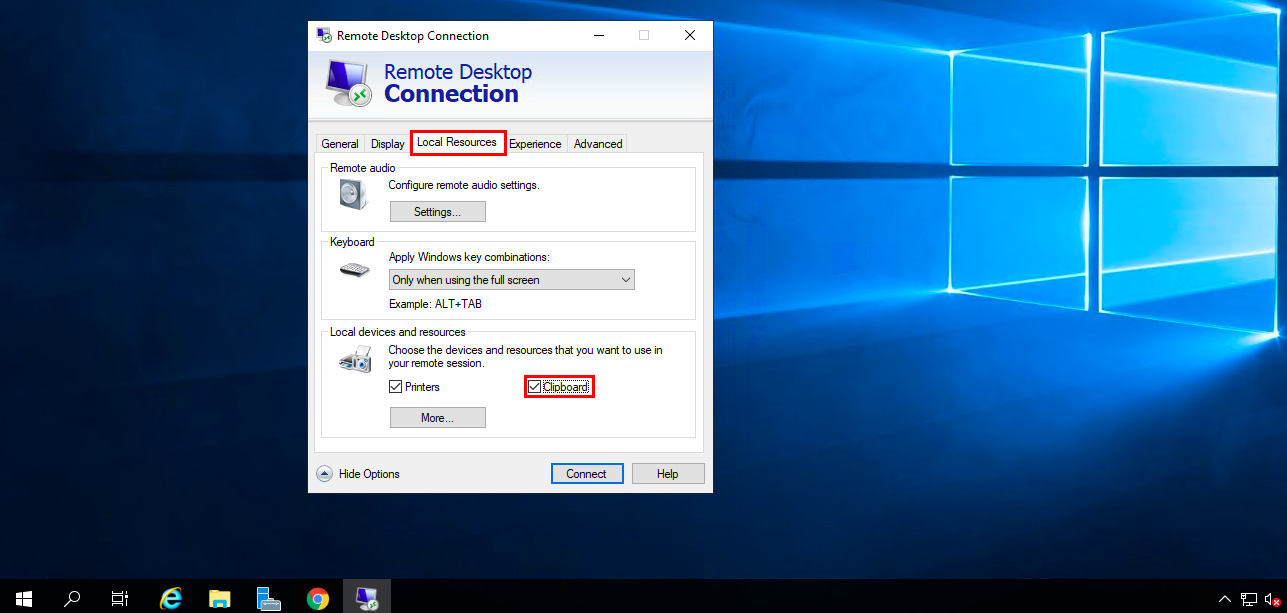The height and width of the screenshot is (613, 1287).
Task: Click the More... button
Action: (x=437, y=418)
